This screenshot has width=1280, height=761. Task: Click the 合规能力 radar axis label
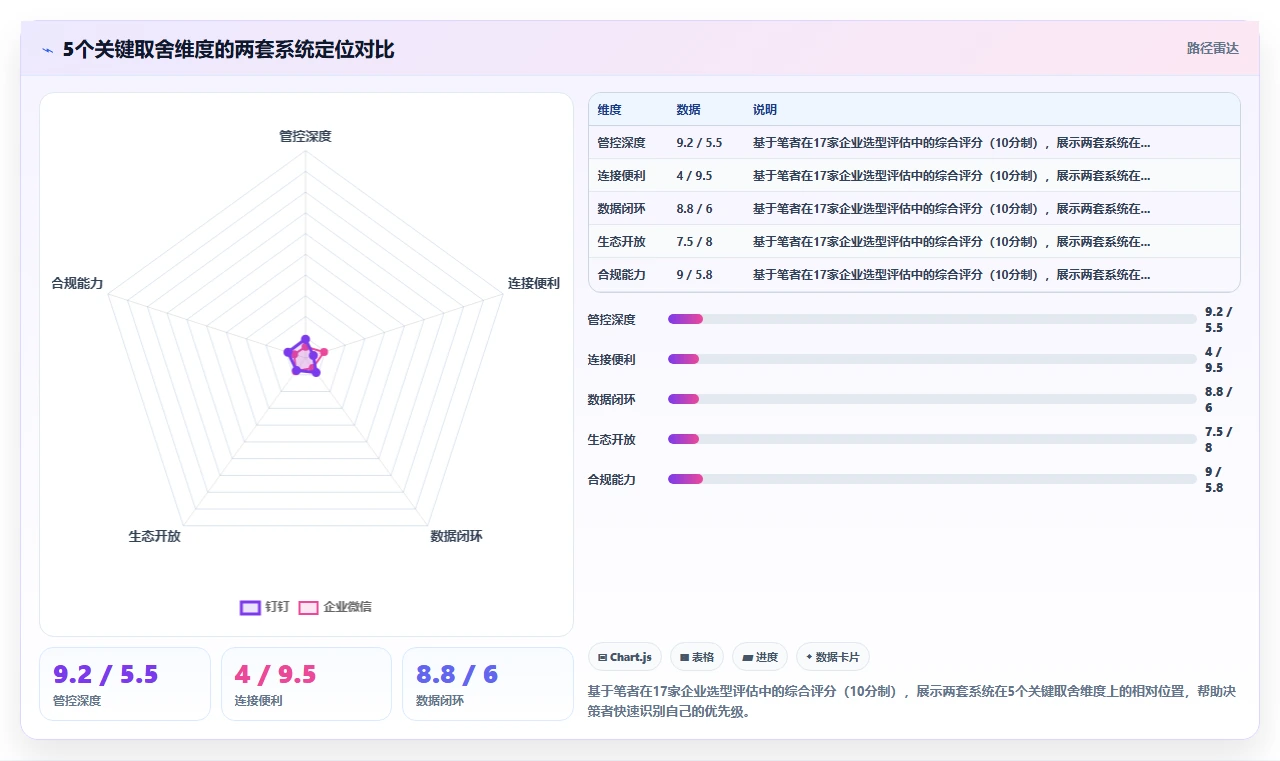click(x=77, y=283)
